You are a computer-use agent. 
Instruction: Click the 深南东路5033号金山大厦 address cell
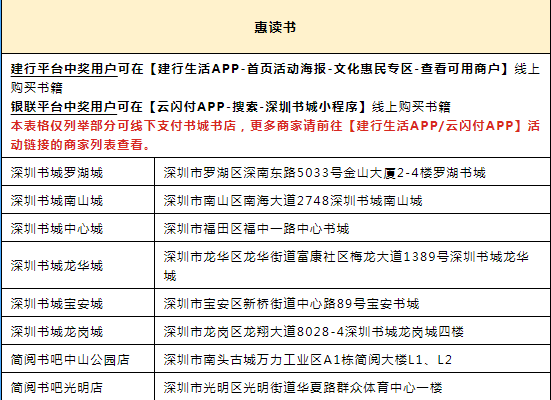[352, 172]
